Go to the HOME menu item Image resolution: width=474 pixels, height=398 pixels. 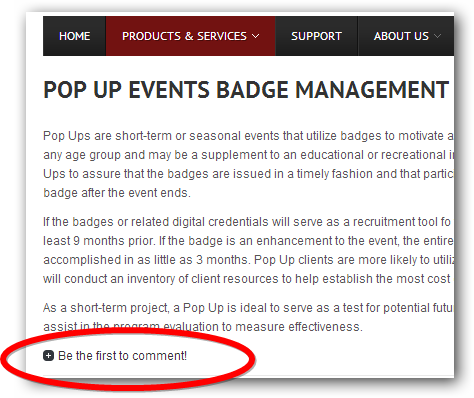coord(74,36)
